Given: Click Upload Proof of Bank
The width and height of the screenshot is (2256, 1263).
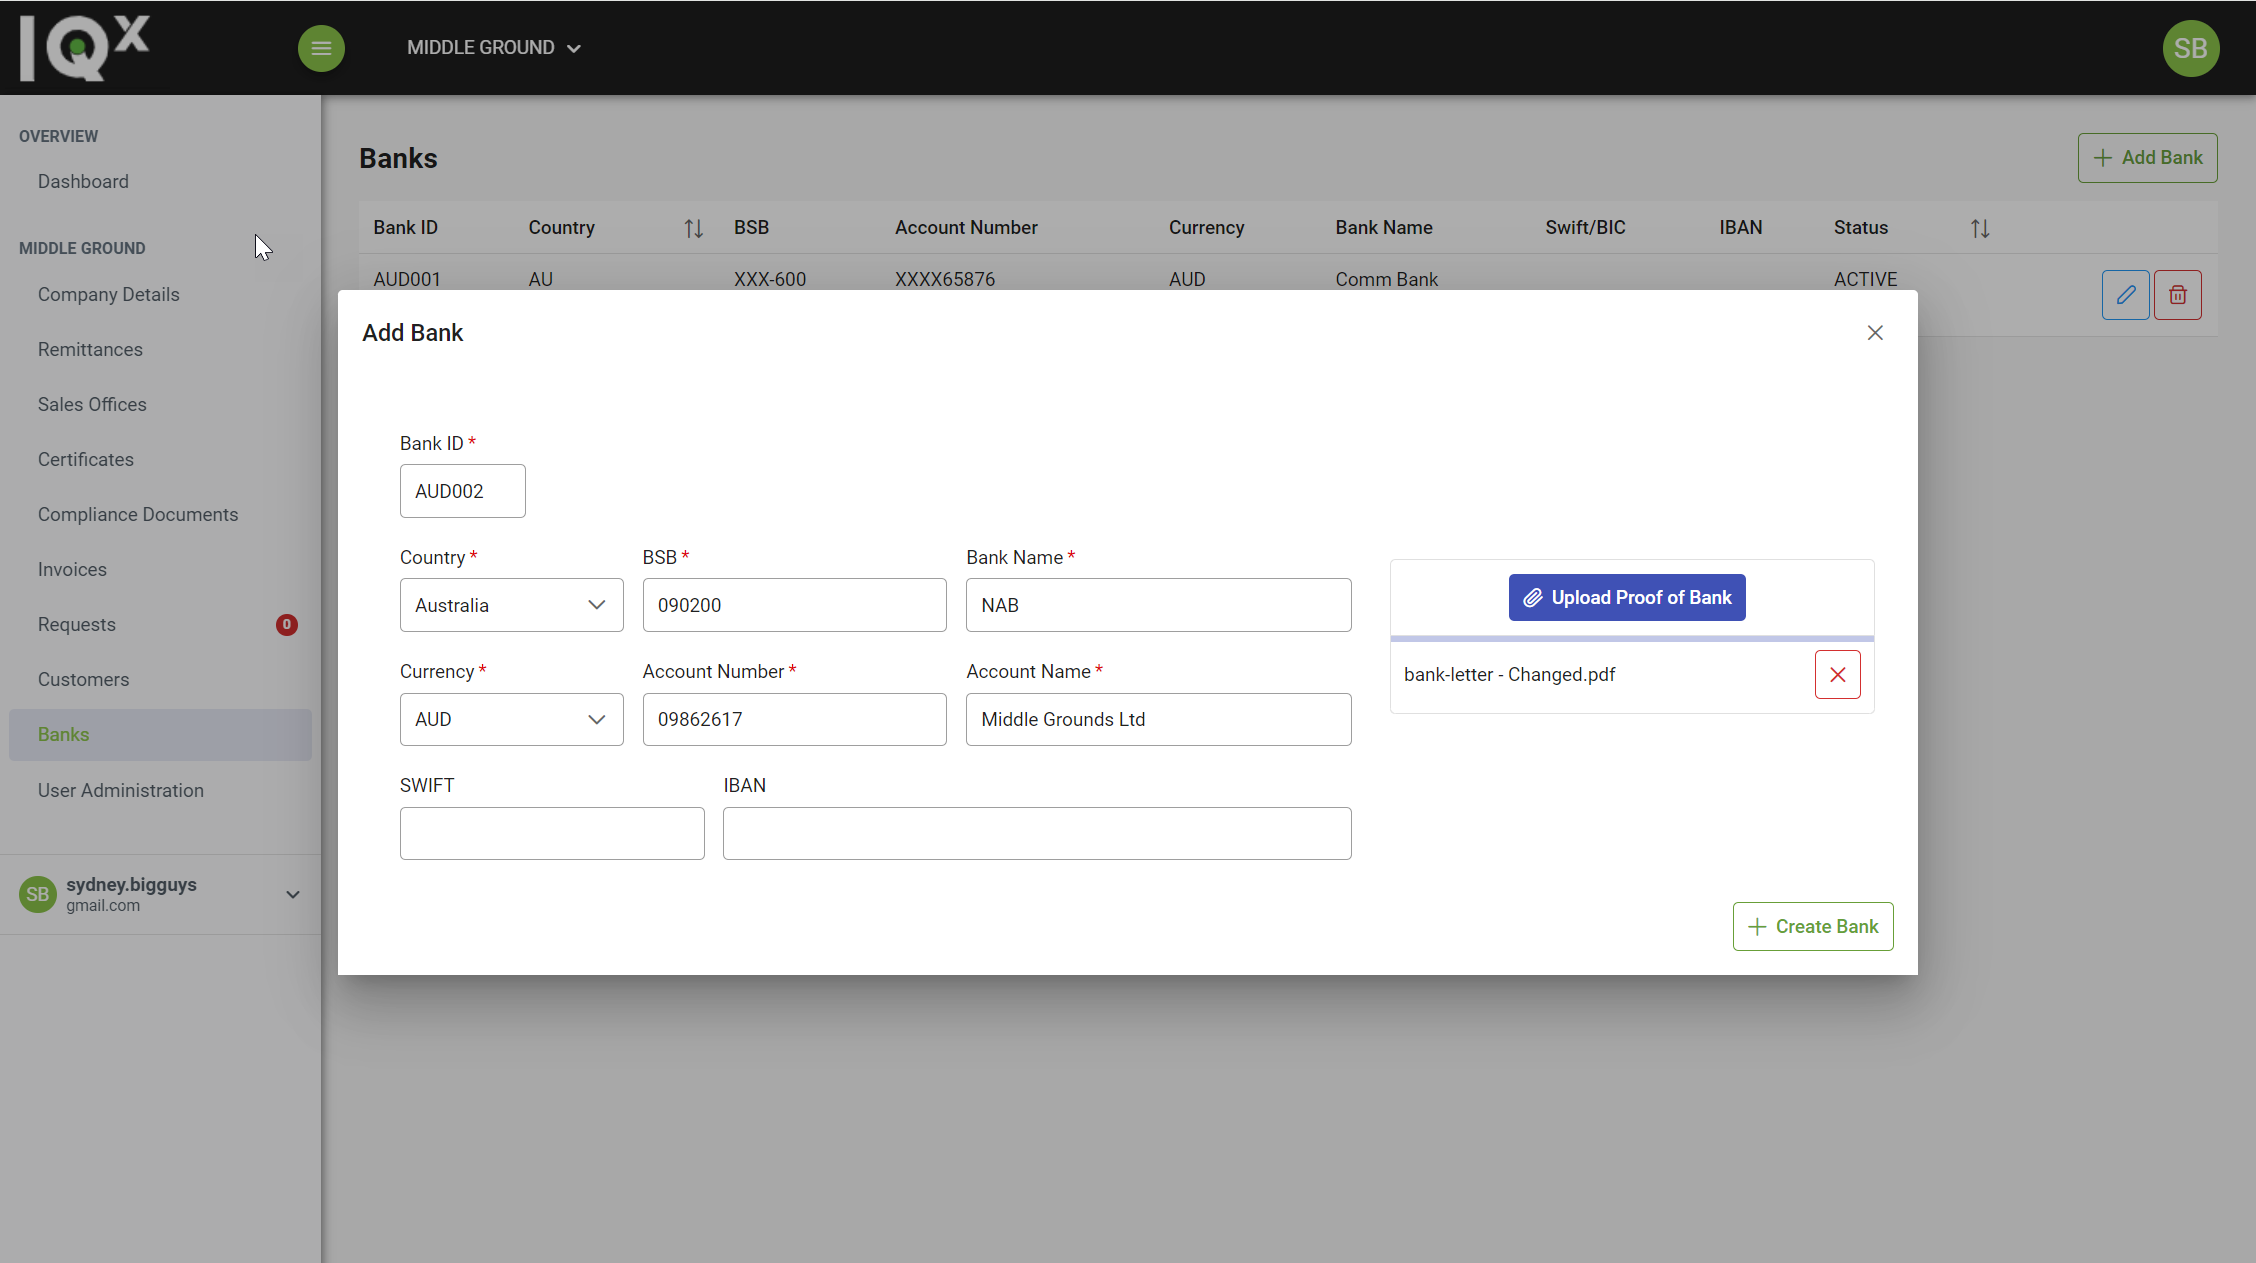Looking at the screenshot, I should click(x=1627, y=597).
